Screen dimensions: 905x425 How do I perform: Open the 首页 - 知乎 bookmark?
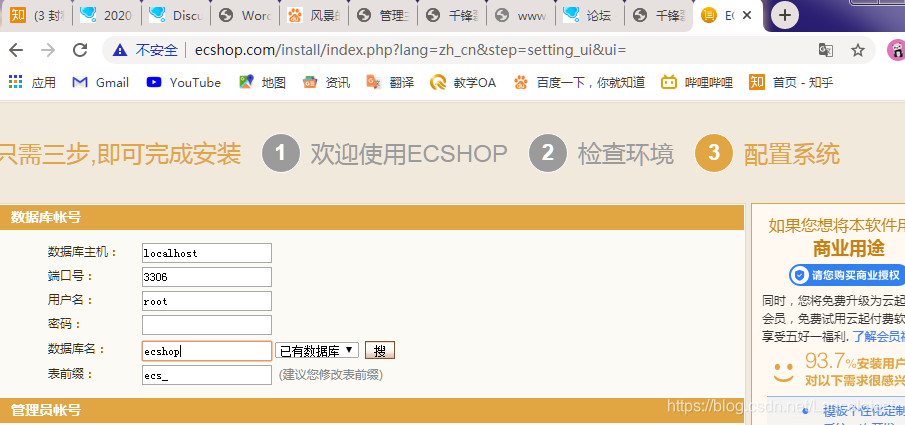tap(791, 83)
